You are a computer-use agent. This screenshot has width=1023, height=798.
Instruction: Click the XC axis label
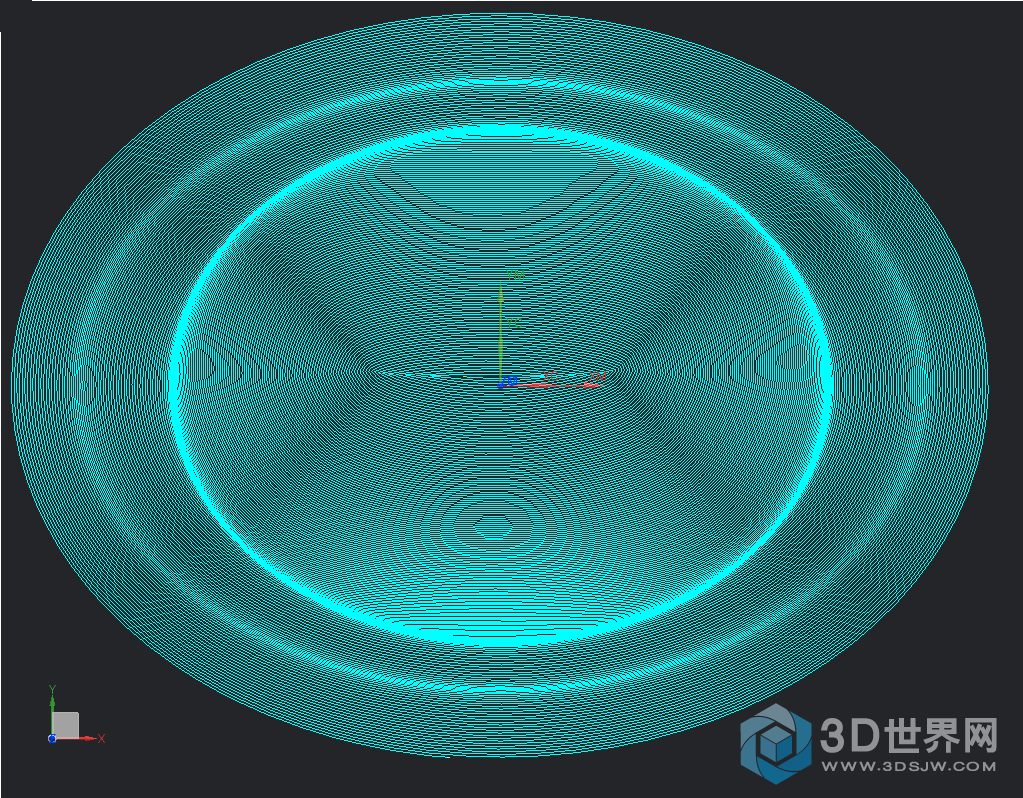coord(551,375)
